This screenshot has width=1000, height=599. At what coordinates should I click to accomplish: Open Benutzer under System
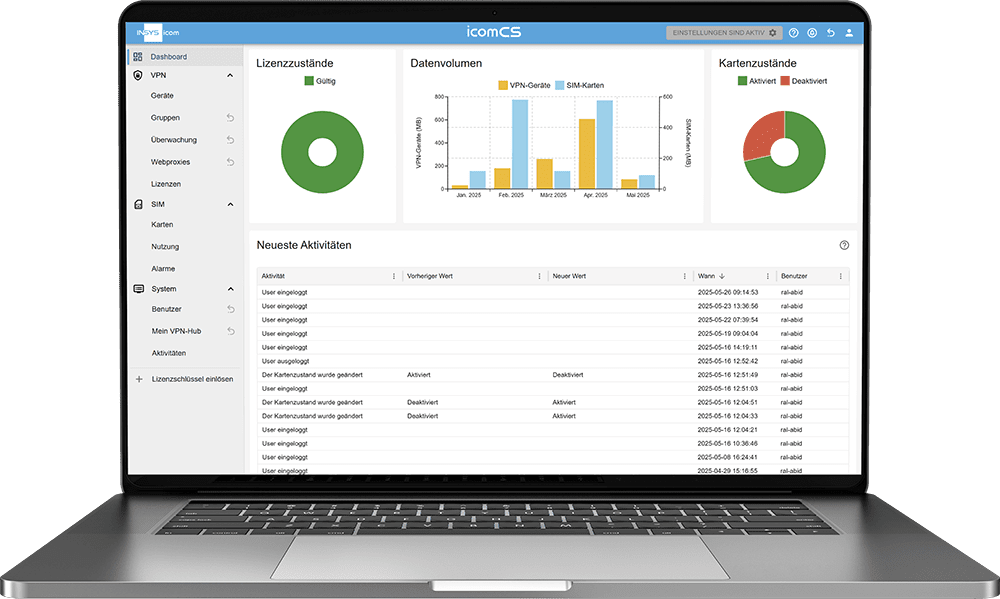166,309
